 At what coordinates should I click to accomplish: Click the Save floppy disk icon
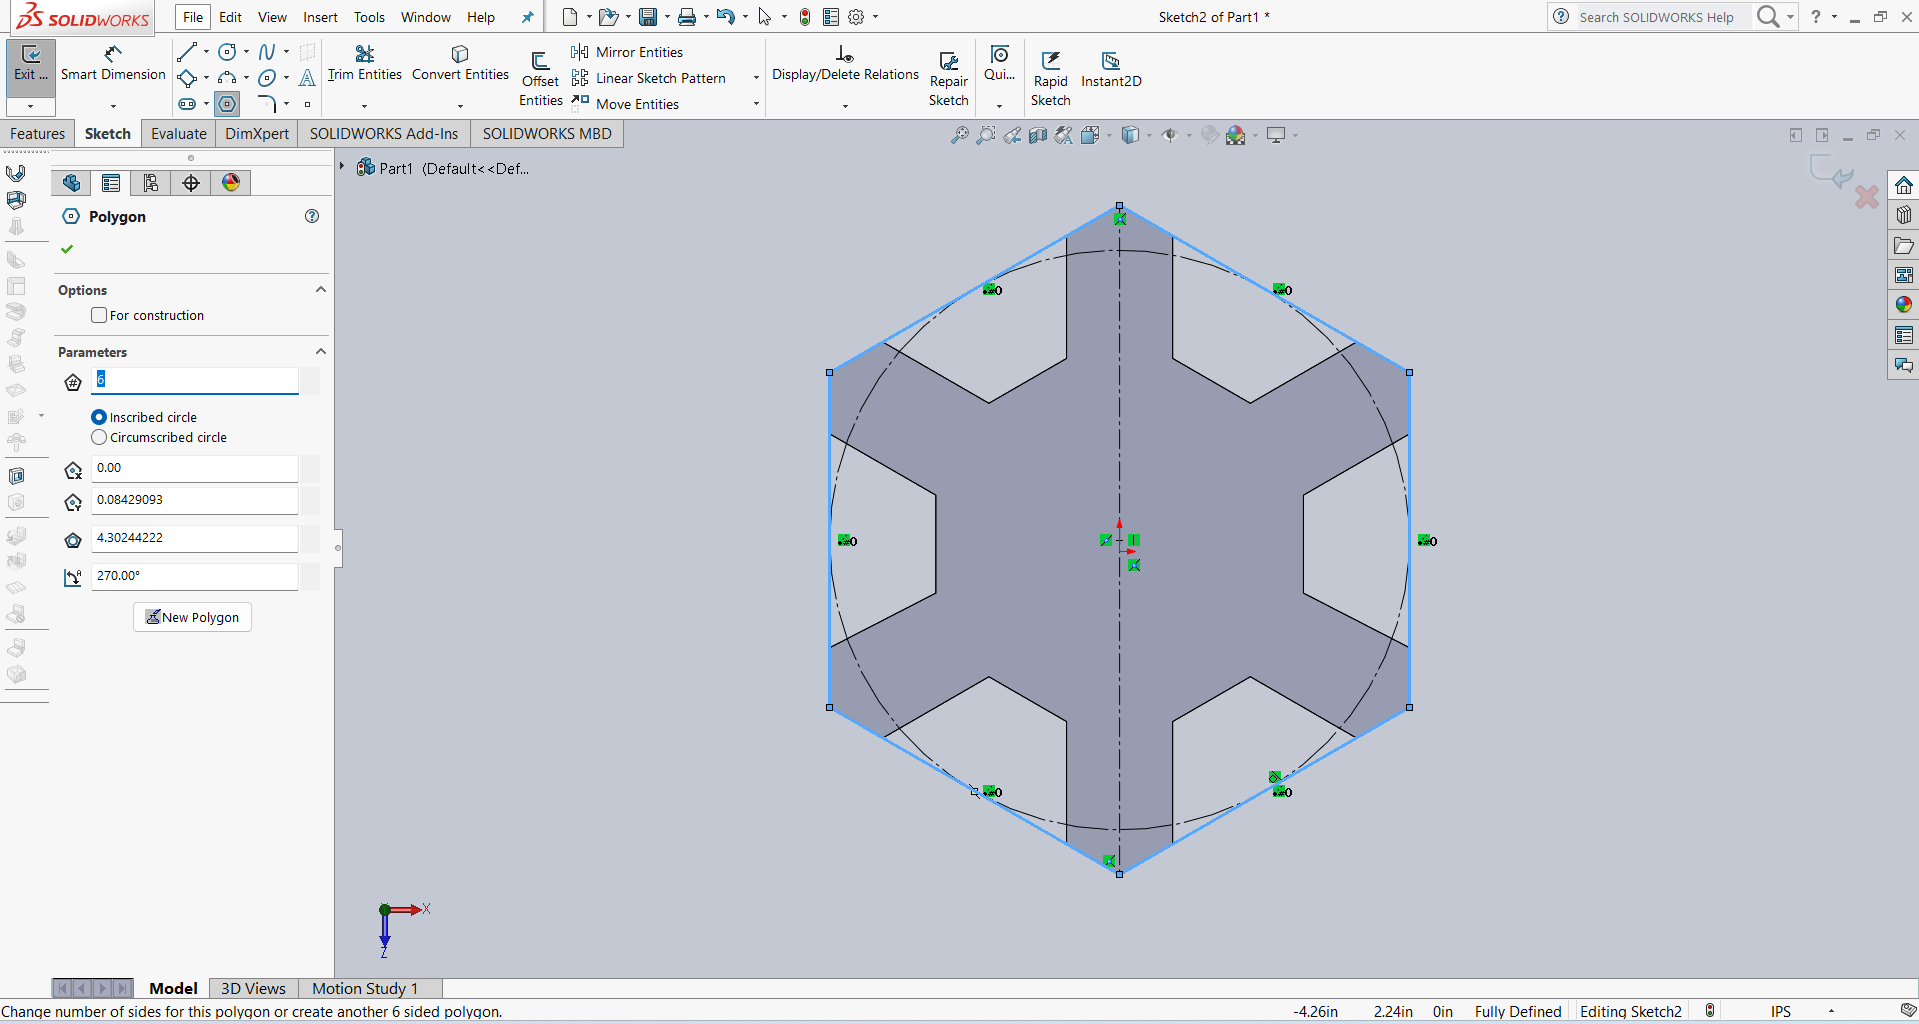coord(648,17)
